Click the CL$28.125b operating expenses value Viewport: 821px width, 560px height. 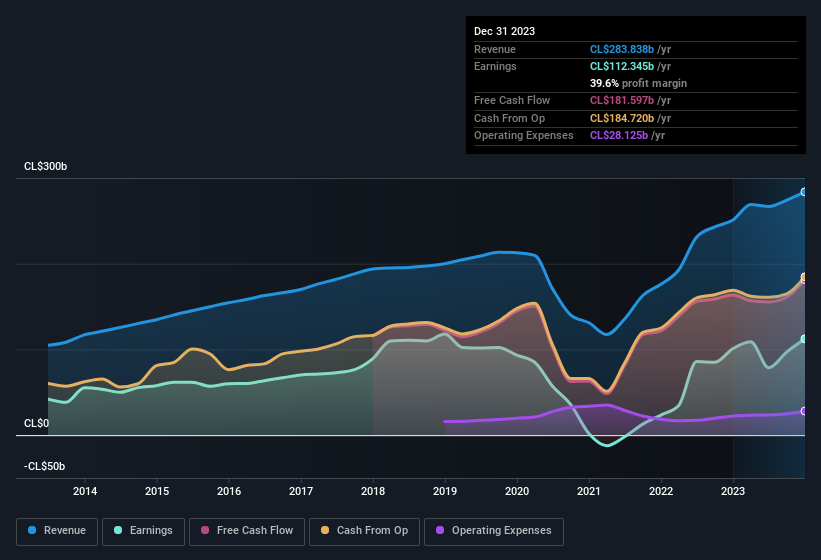pyautogui.click(x=619, y=136)
